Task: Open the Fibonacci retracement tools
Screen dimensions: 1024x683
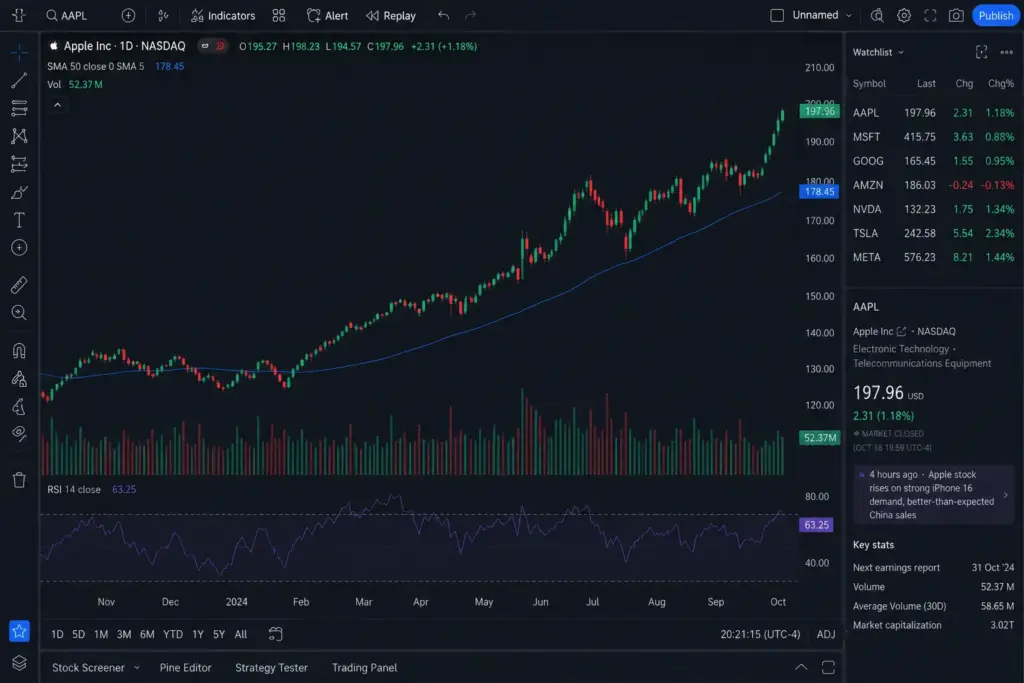Action: point(19,108)
